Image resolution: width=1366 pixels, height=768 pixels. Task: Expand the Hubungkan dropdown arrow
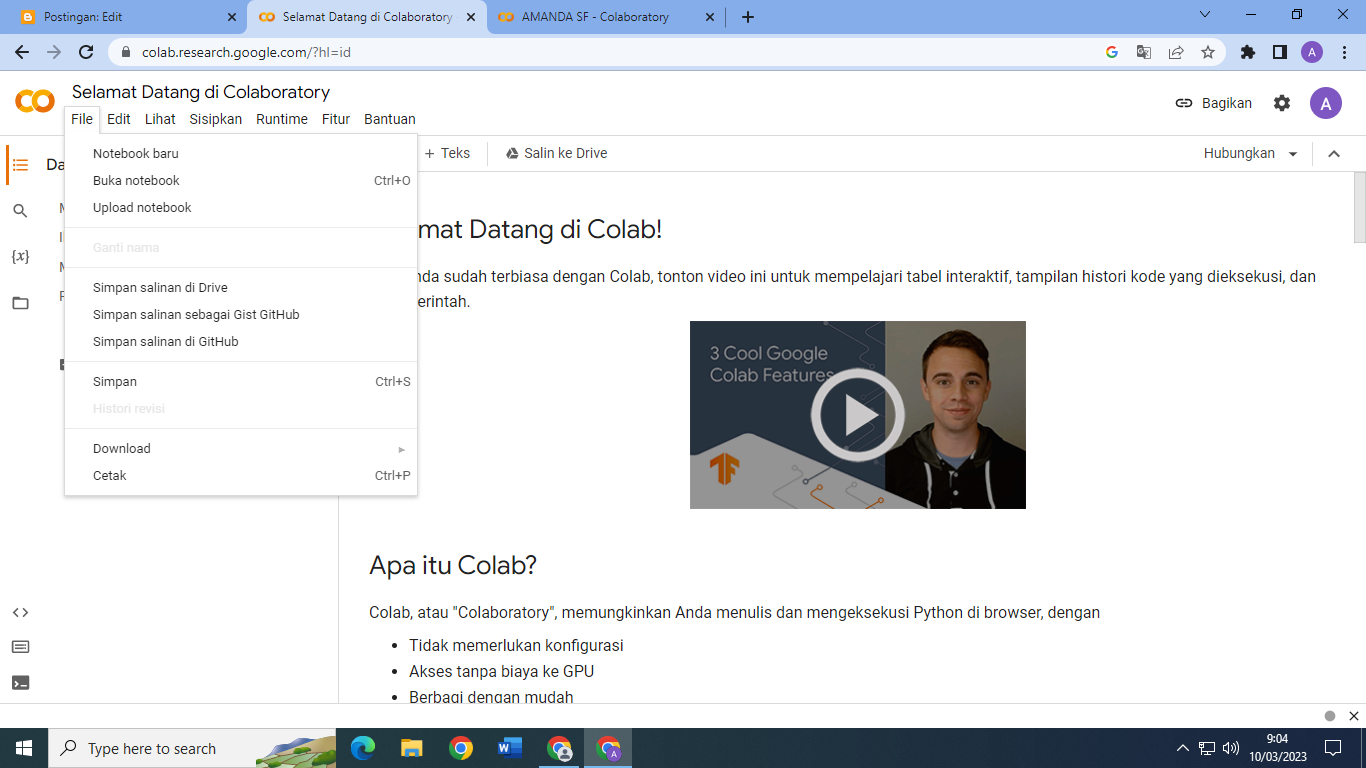coord(1293,154)
